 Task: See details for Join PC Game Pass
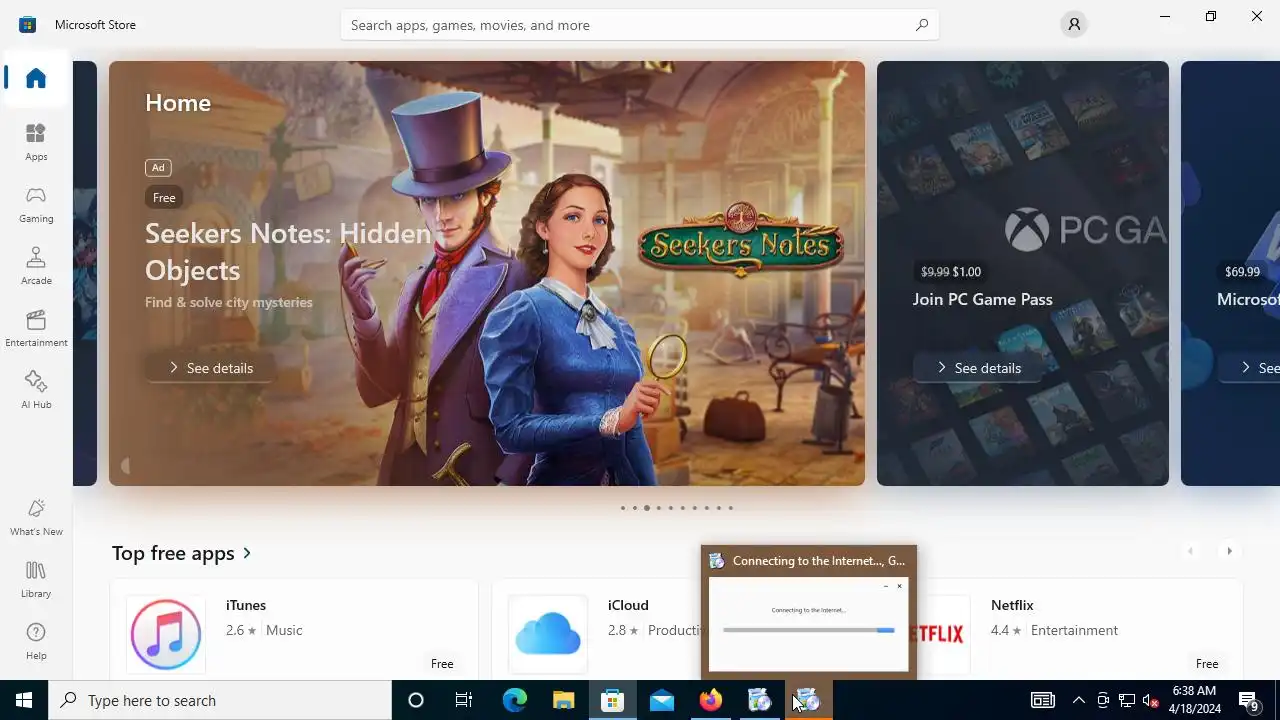[x=978, y=368]
